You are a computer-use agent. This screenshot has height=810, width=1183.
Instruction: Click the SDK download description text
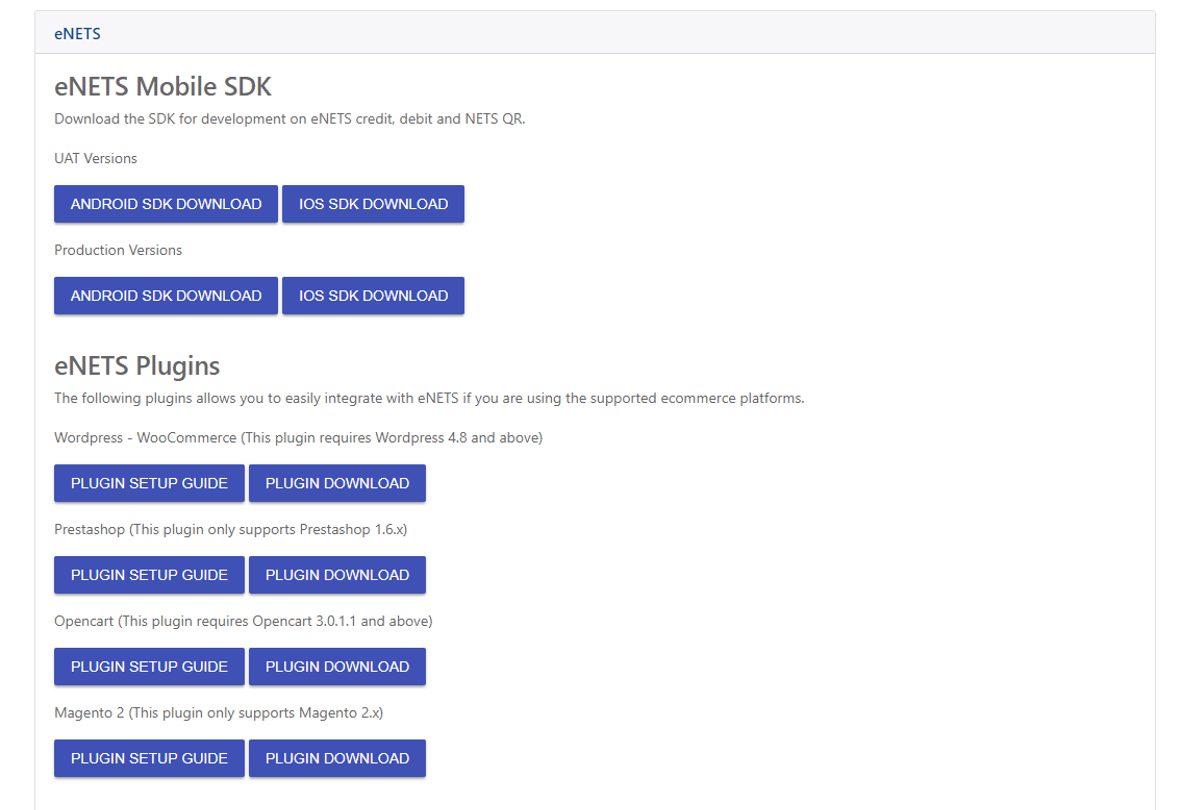(290, 119)
